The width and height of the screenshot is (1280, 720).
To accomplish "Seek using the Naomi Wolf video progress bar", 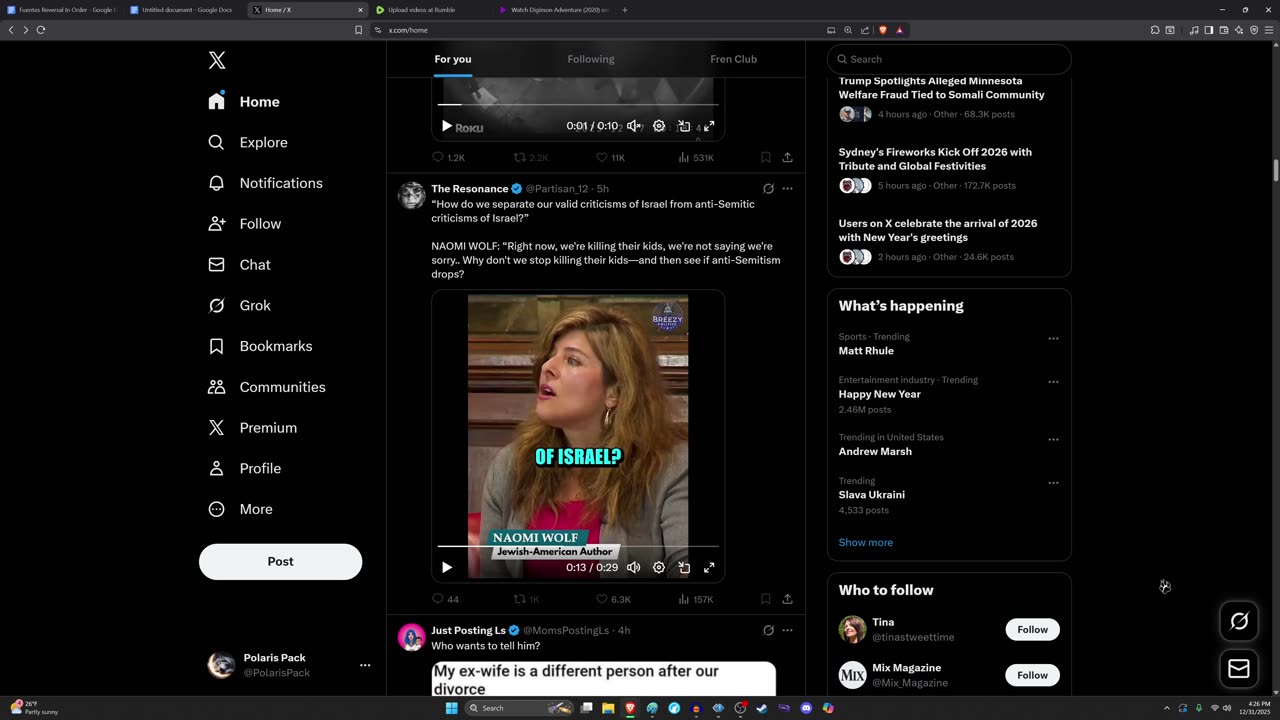I will [578, 547].
